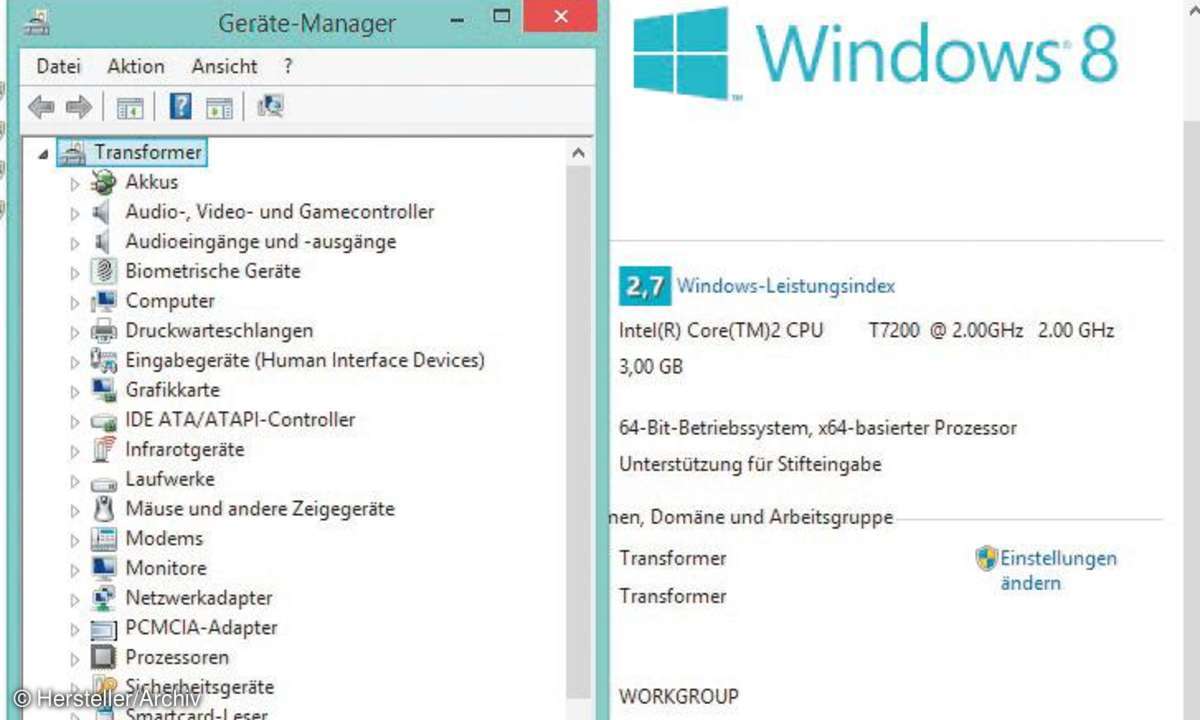
Task: Click the Eingabegeräte HID icon
Action: (x=103, y=360)
